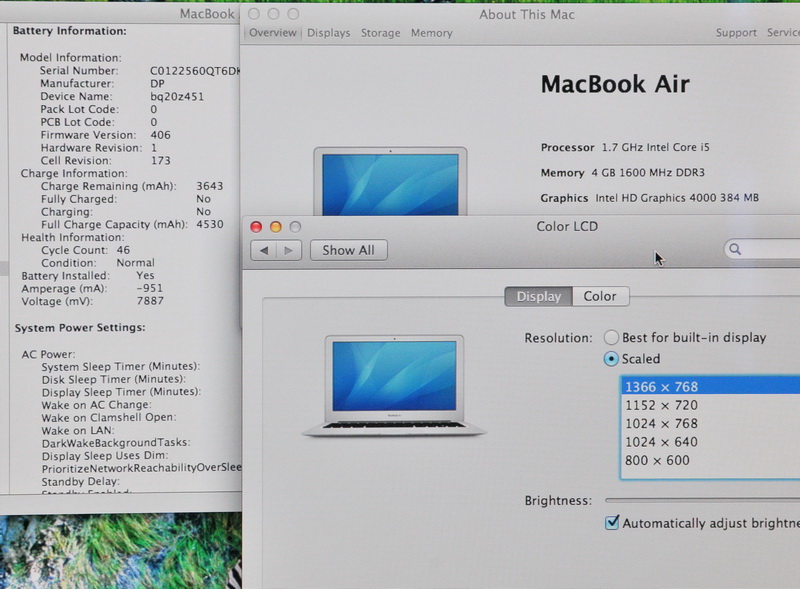Select Best for built-in display option
Screen dimensions: 800x589
pos(611,337)
